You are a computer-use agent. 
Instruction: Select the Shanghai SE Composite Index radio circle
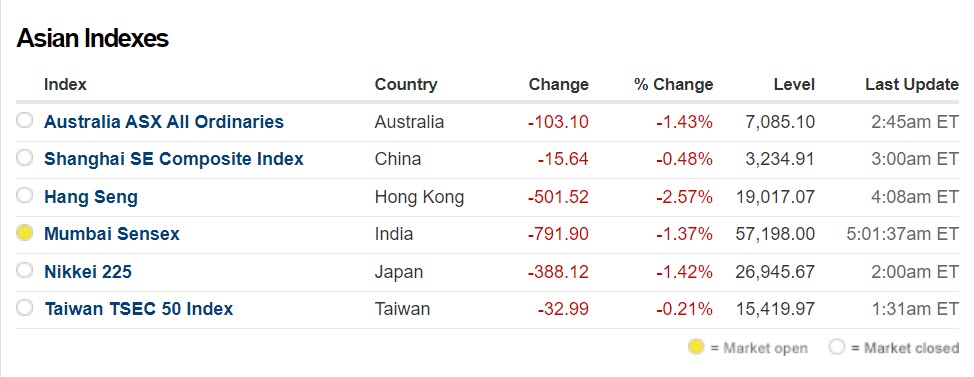click(24, 158)
